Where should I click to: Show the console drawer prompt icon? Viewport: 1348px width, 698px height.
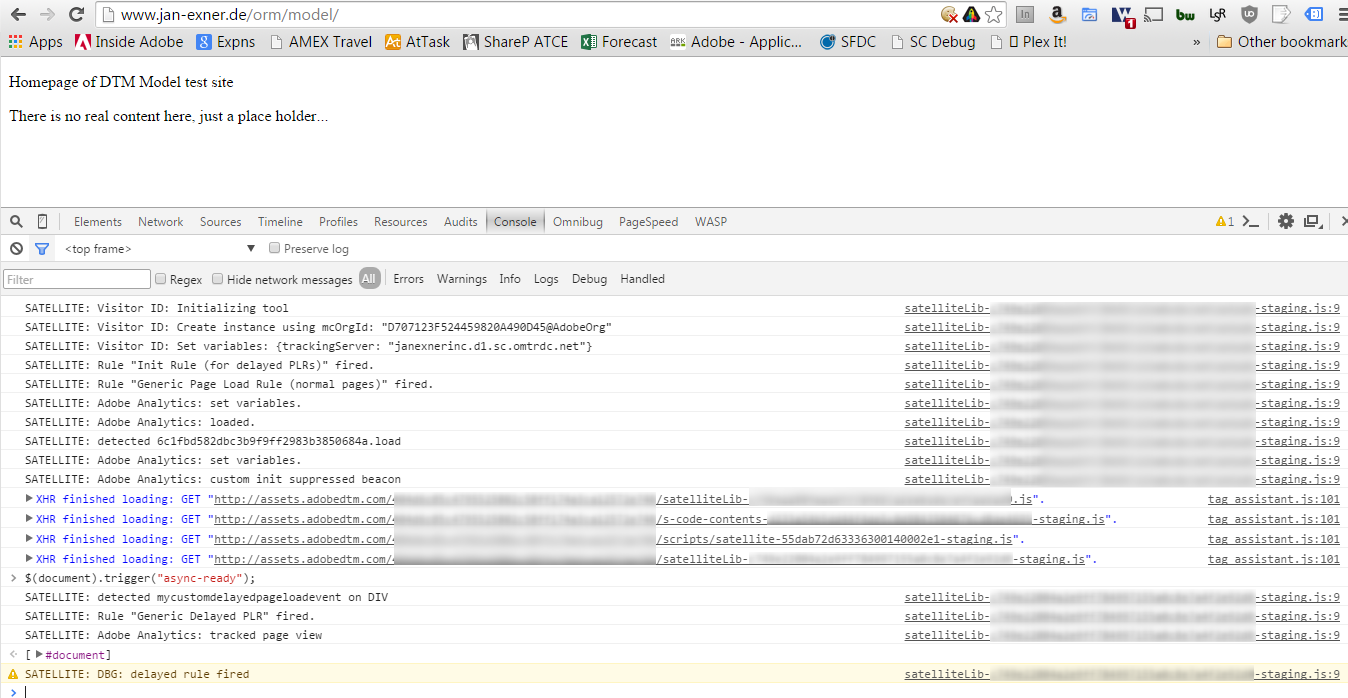[1250, 222]
